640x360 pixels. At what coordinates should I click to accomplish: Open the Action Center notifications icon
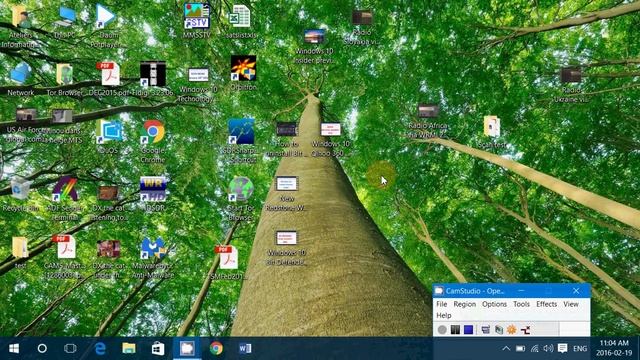(562, 348)
